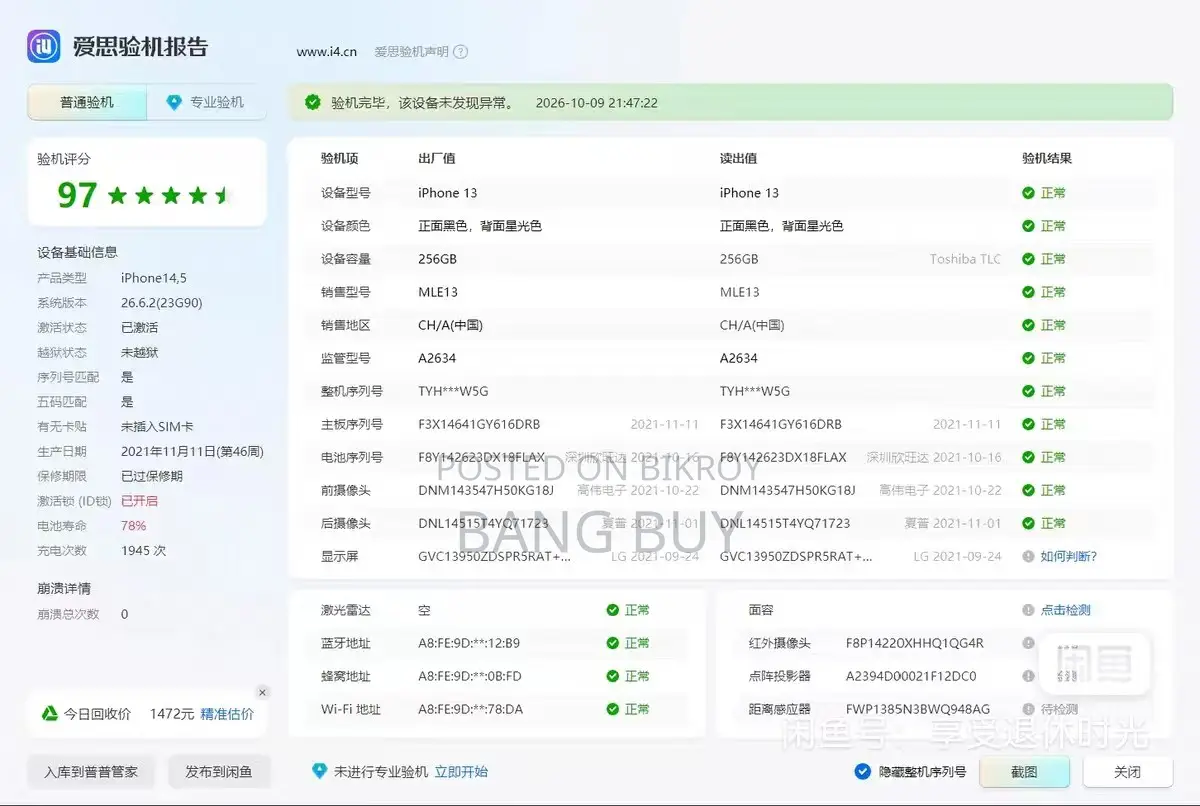1200x806 pixels.
Task: Click the 正常 check icon in 设备颜色 row
Action: coord(1028,226)
